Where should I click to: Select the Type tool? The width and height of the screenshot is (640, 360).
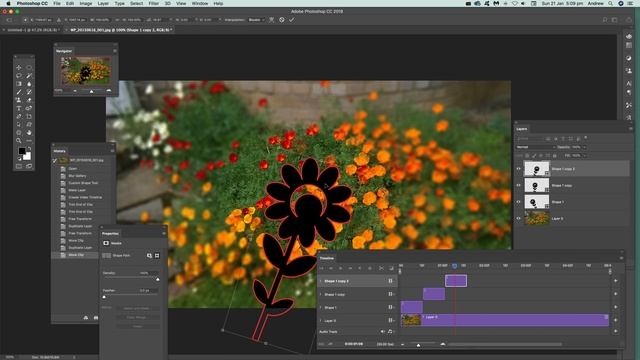[19, 108]
